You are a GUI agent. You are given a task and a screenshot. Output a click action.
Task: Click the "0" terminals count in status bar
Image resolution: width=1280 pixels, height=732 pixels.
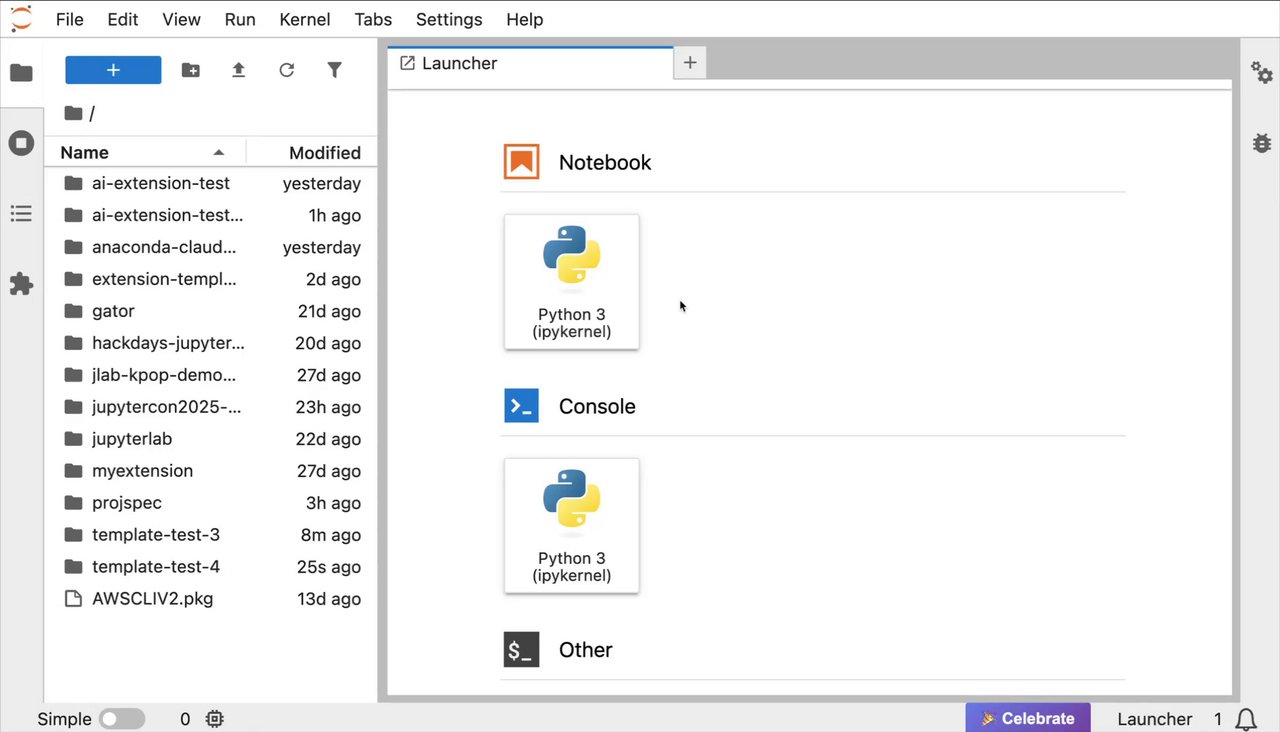(185, 719)
